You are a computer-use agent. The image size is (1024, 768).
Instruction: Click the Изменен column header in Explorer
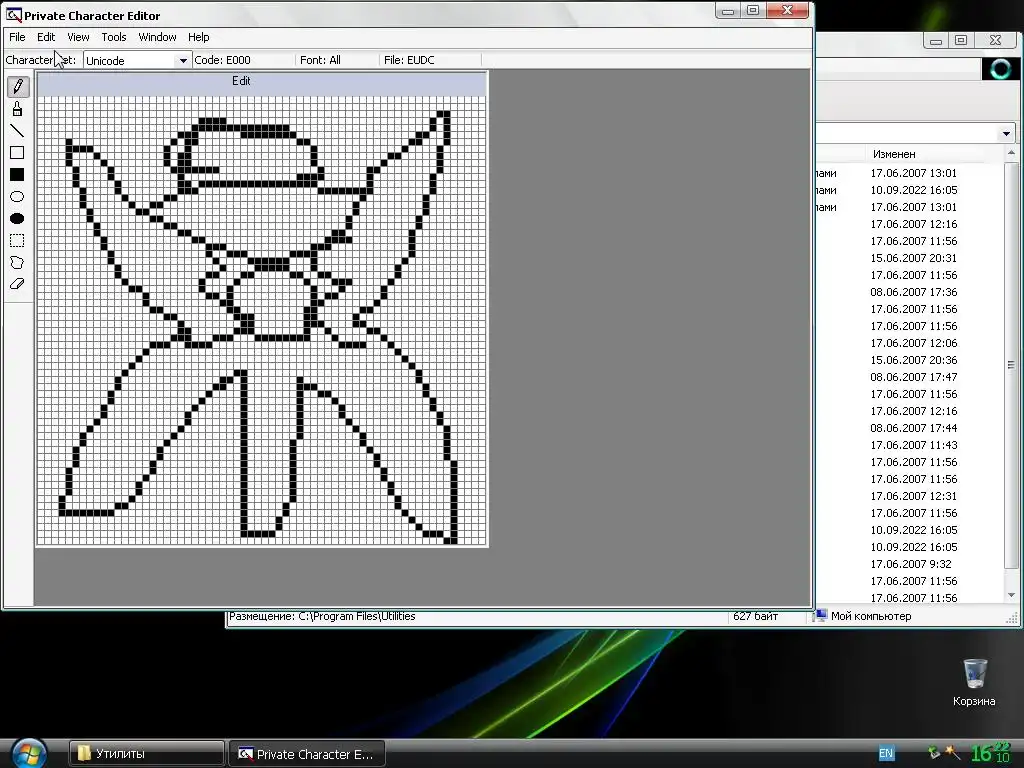tap(894, 154)
